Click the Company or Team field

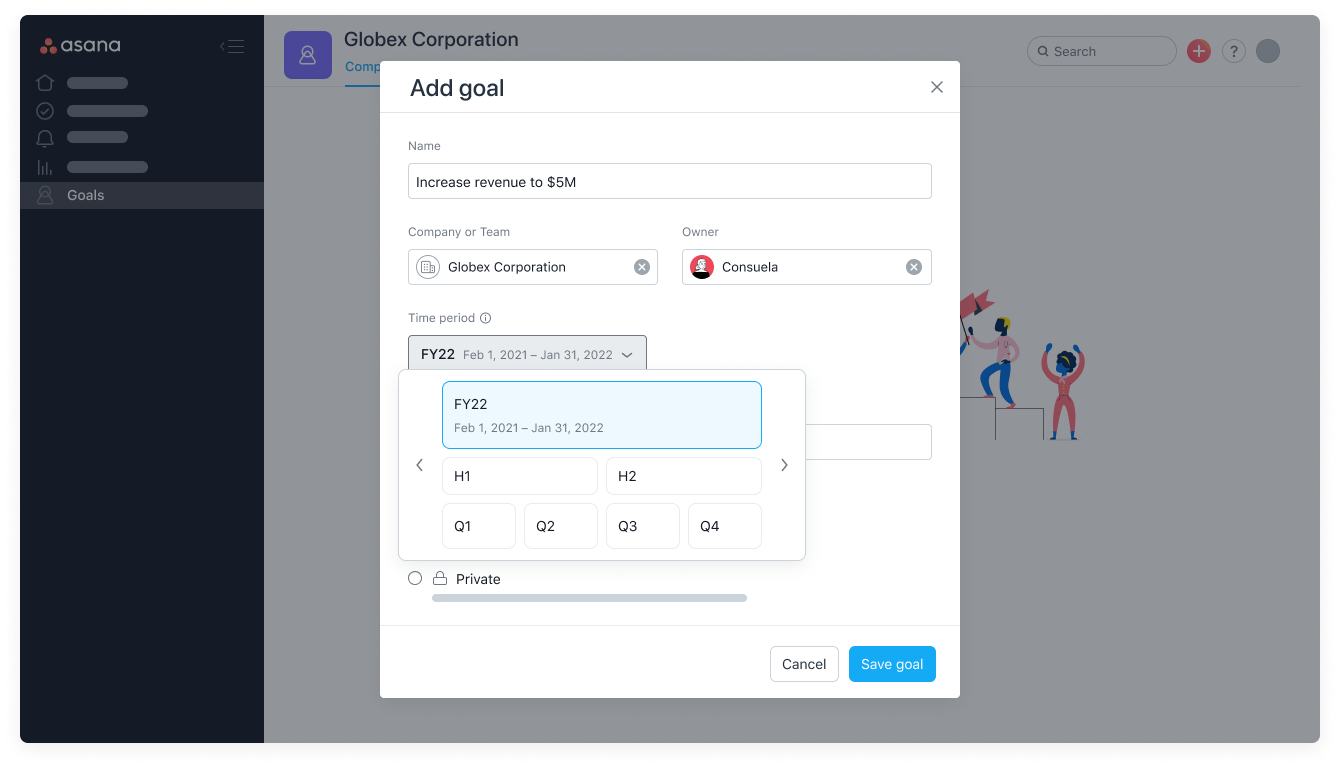tap(533, 267)
